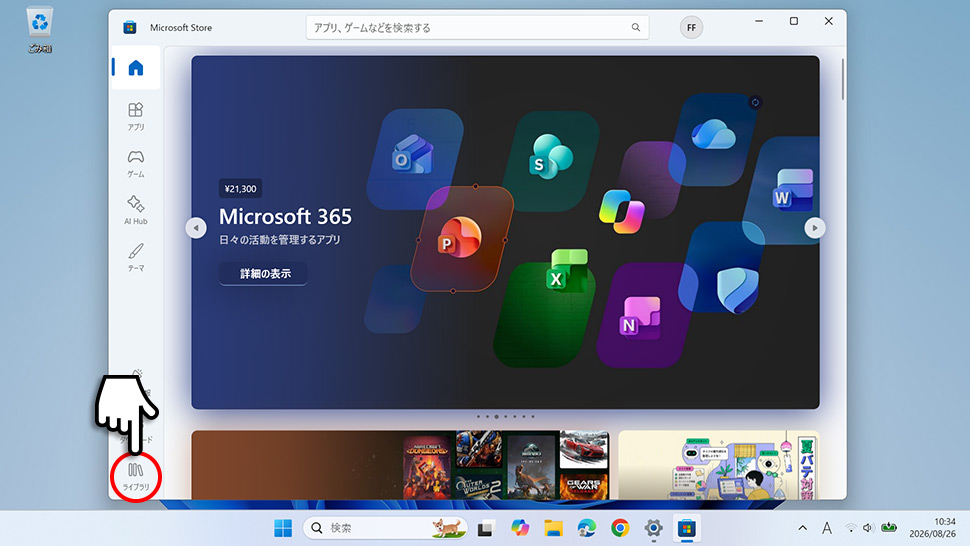Open the AI Hub section
The height and width of the screenshot is (546, 970).
135,210
